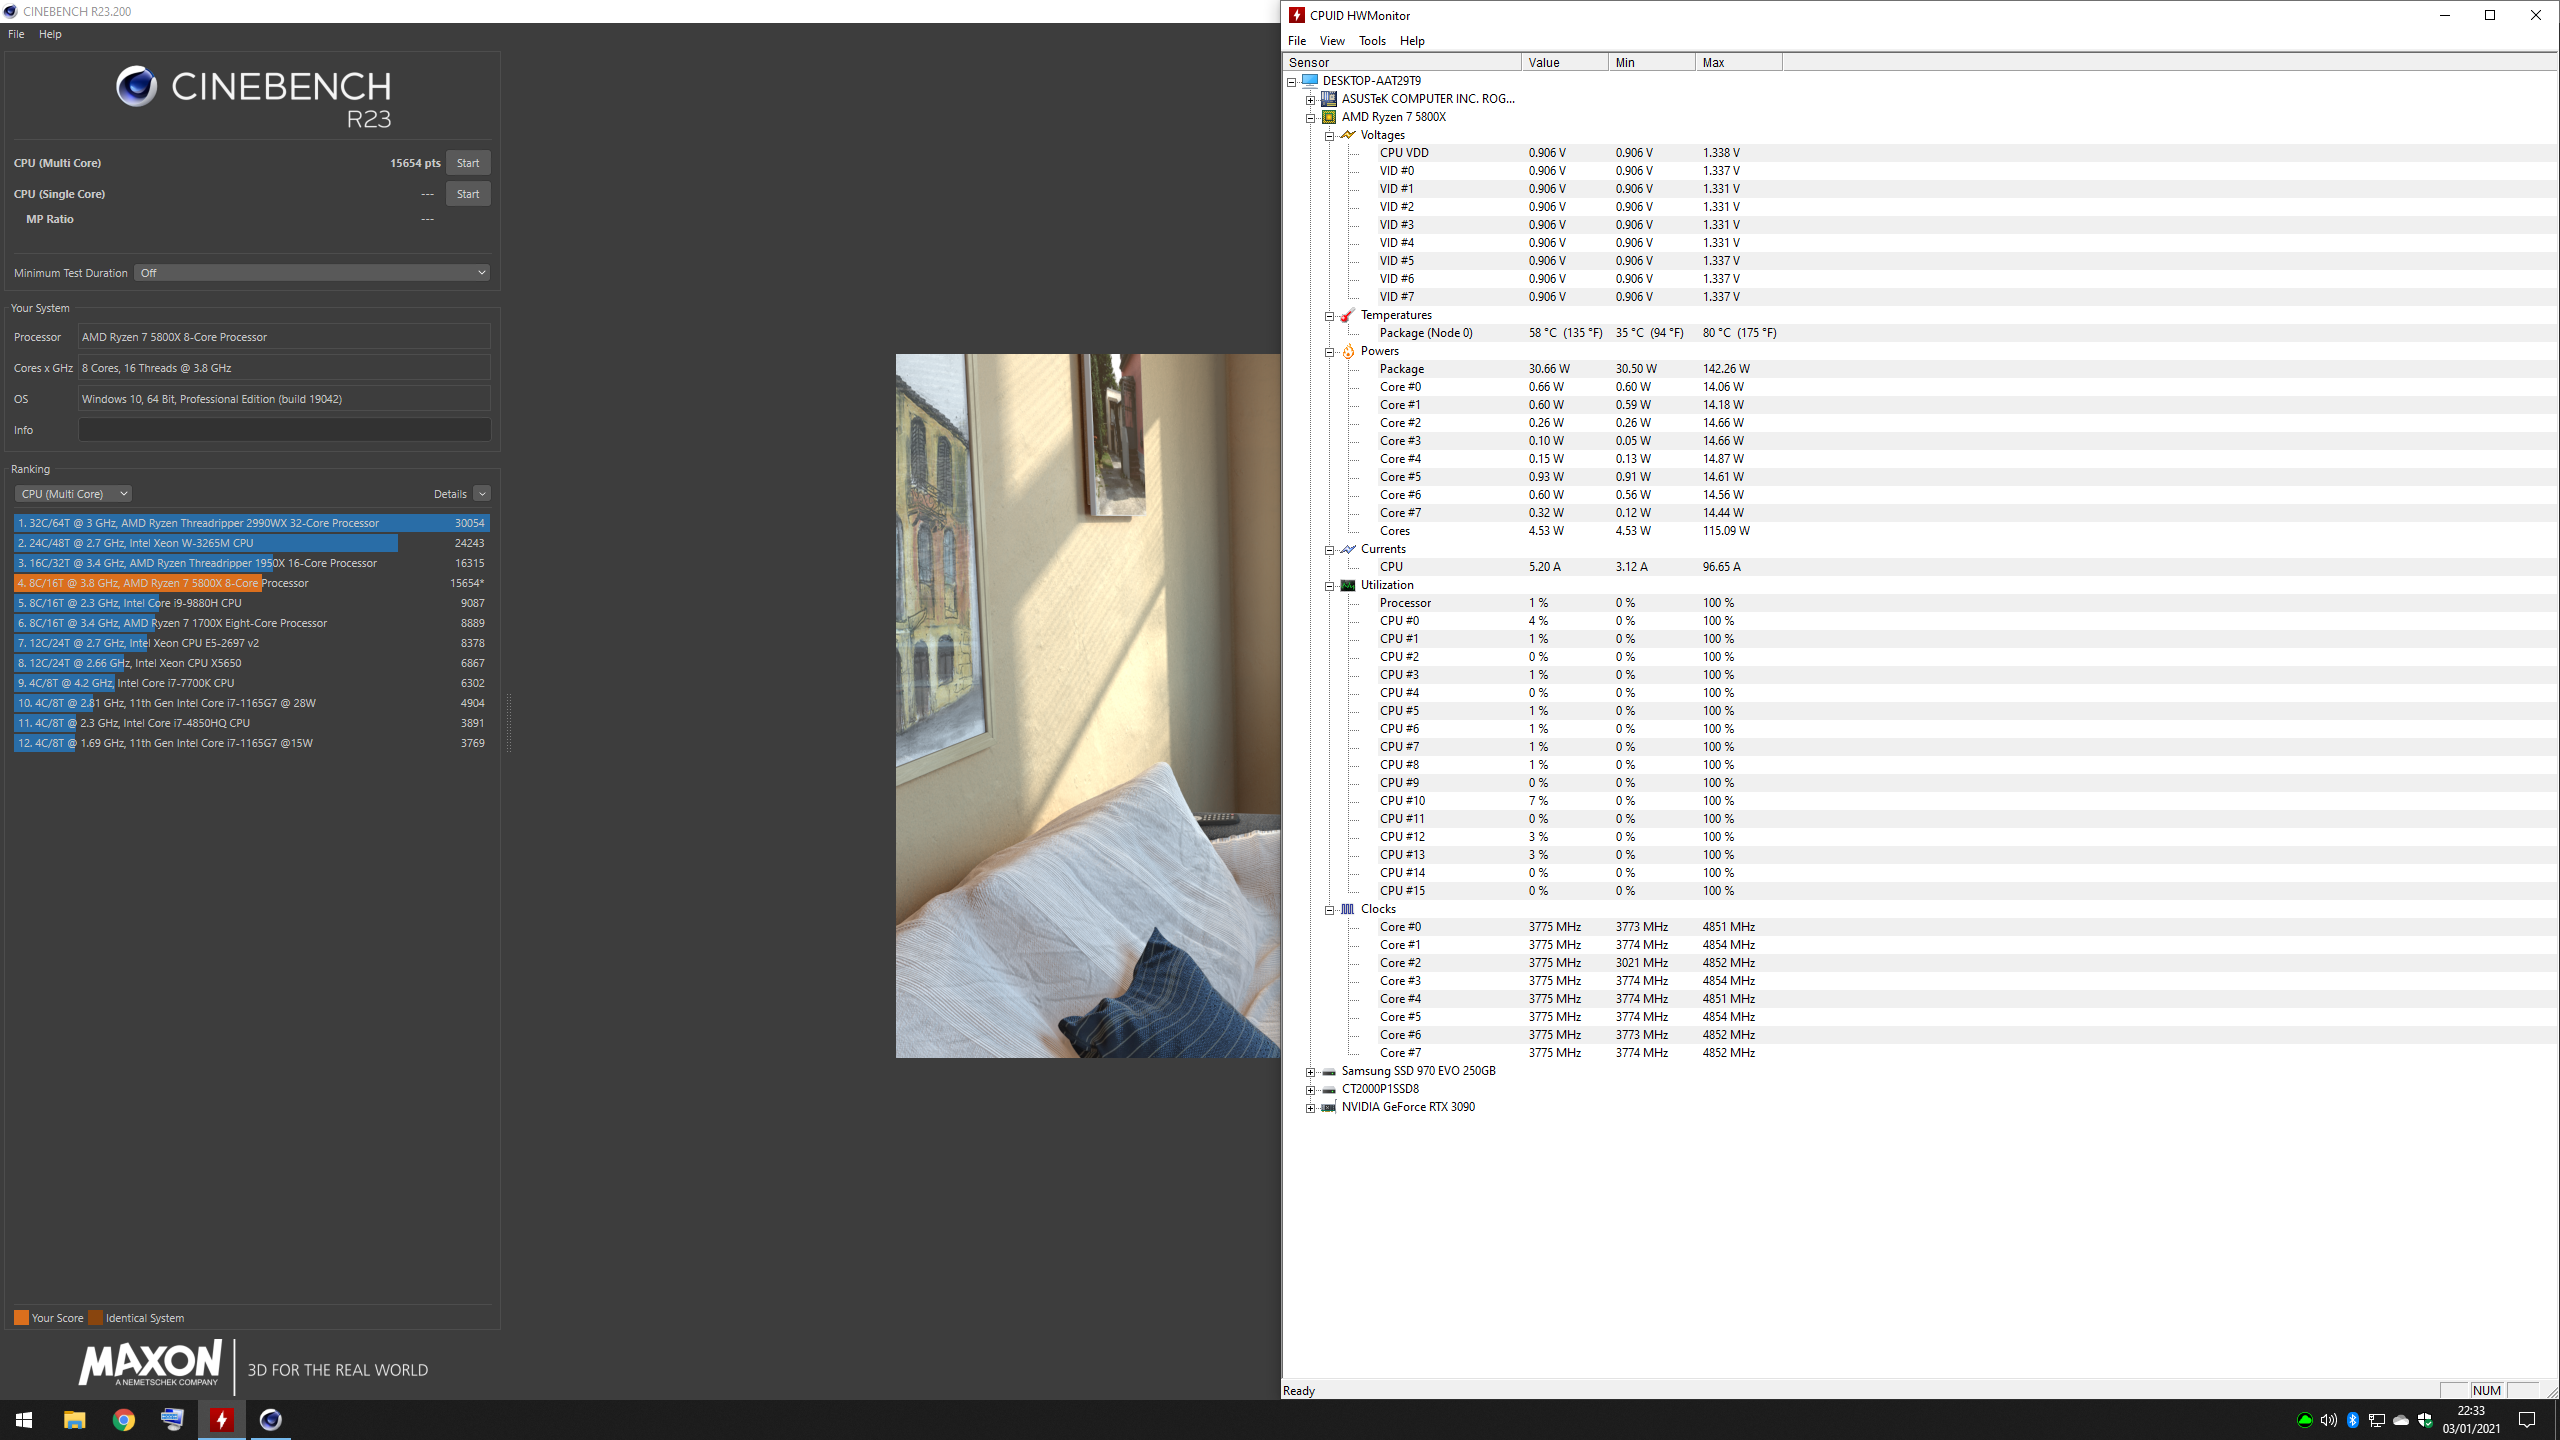The image size is (2560, 1440).
Task: Click the Samsung SSD drive icon
Action: [1329, 1071]
